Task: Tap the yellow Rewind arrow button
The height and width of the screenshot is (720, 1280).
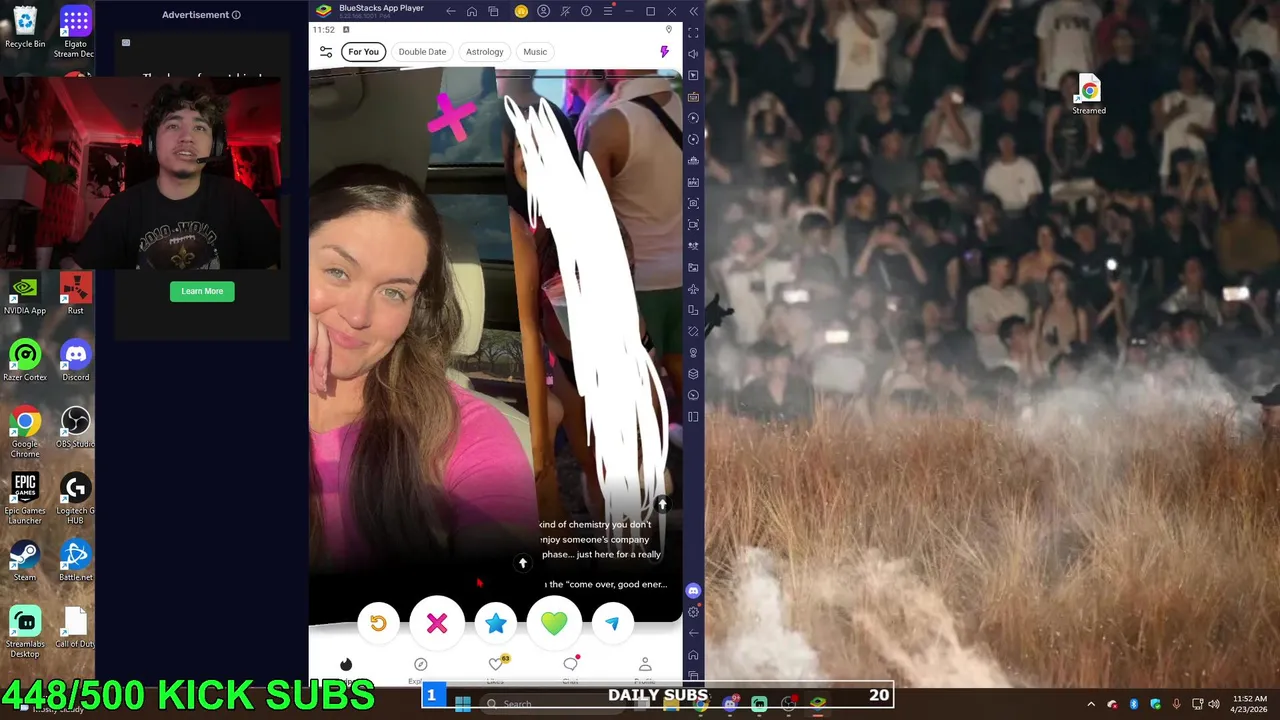Action: (x=378, y=623)
